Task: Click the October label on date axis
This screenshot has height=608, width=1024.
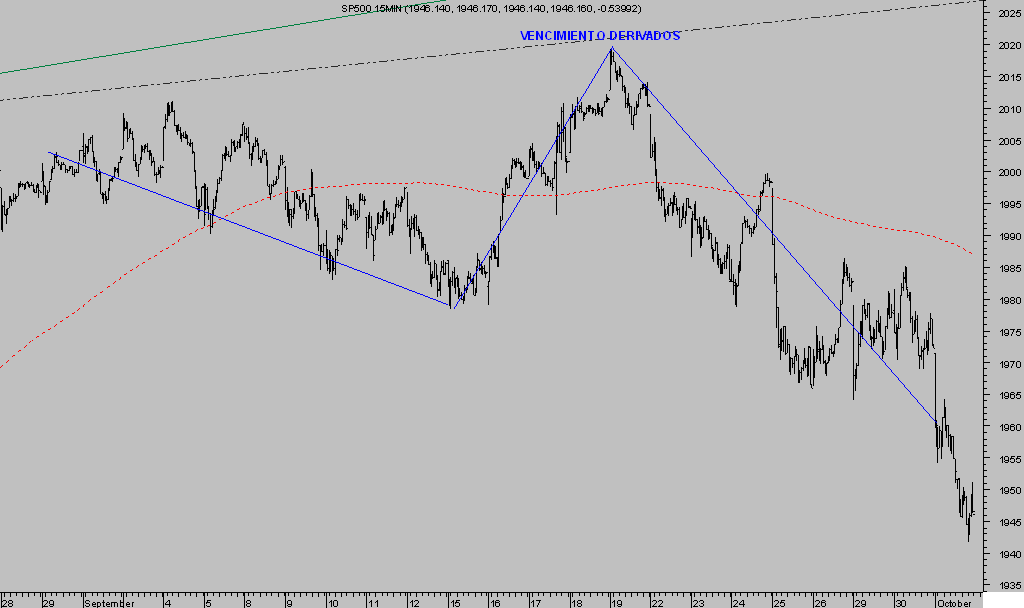Action: [x=954, y=603]
